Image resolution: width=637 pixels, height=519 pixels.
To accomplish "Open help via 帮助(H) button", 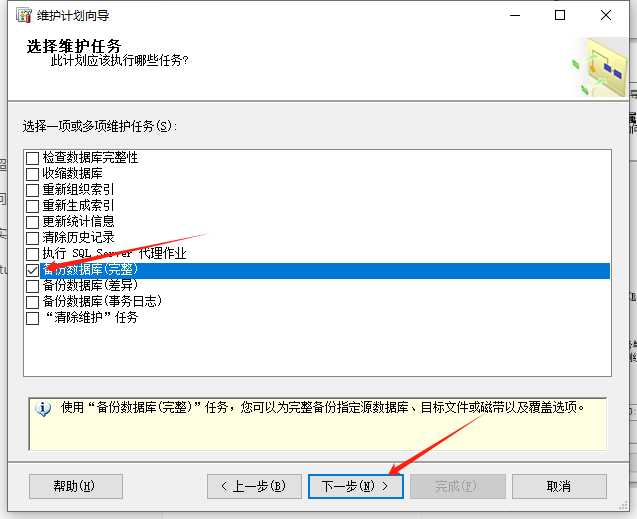I will click(76, 486).
